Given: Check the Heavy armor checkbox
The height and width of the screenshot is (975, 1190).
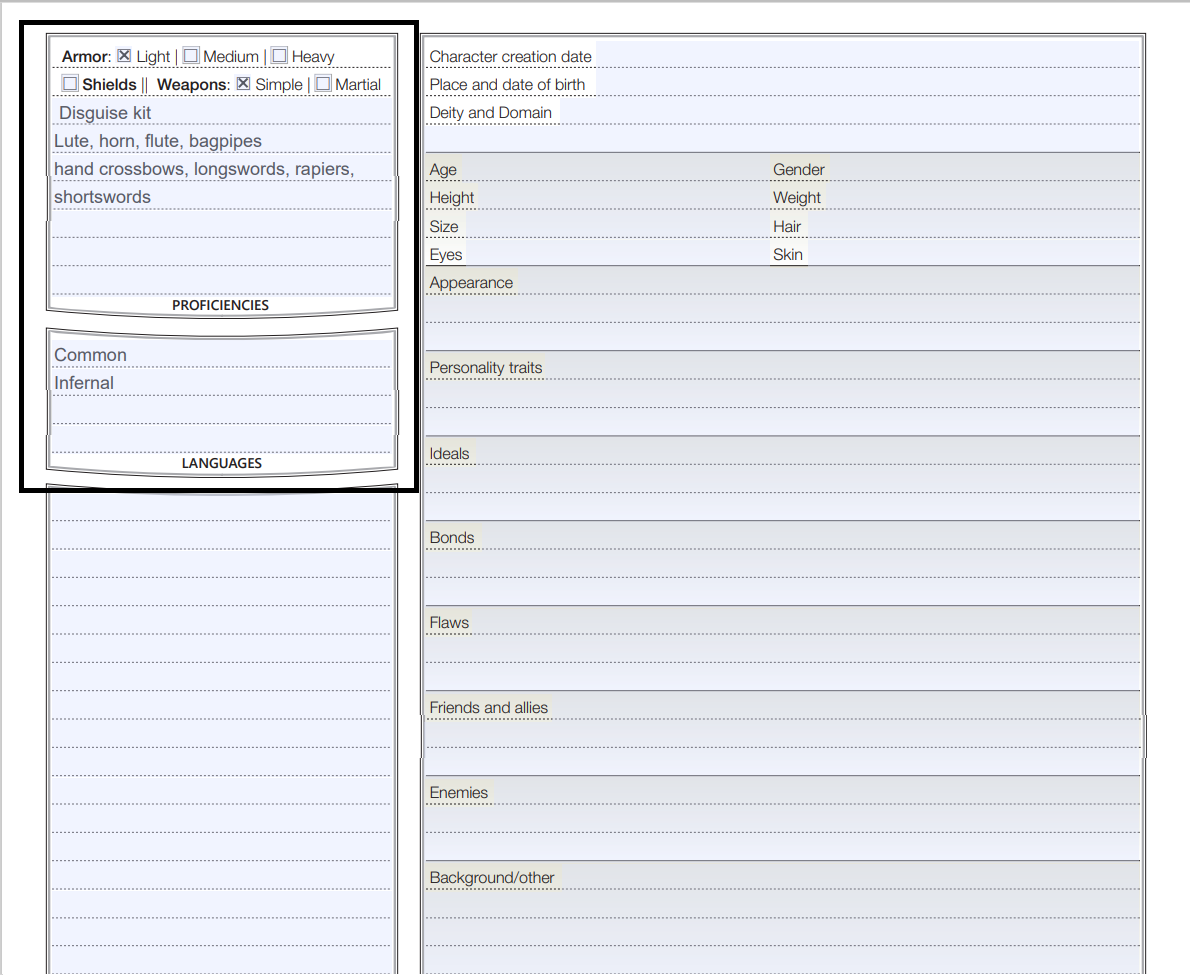Looking at the screenshot, I should point(279,55).
